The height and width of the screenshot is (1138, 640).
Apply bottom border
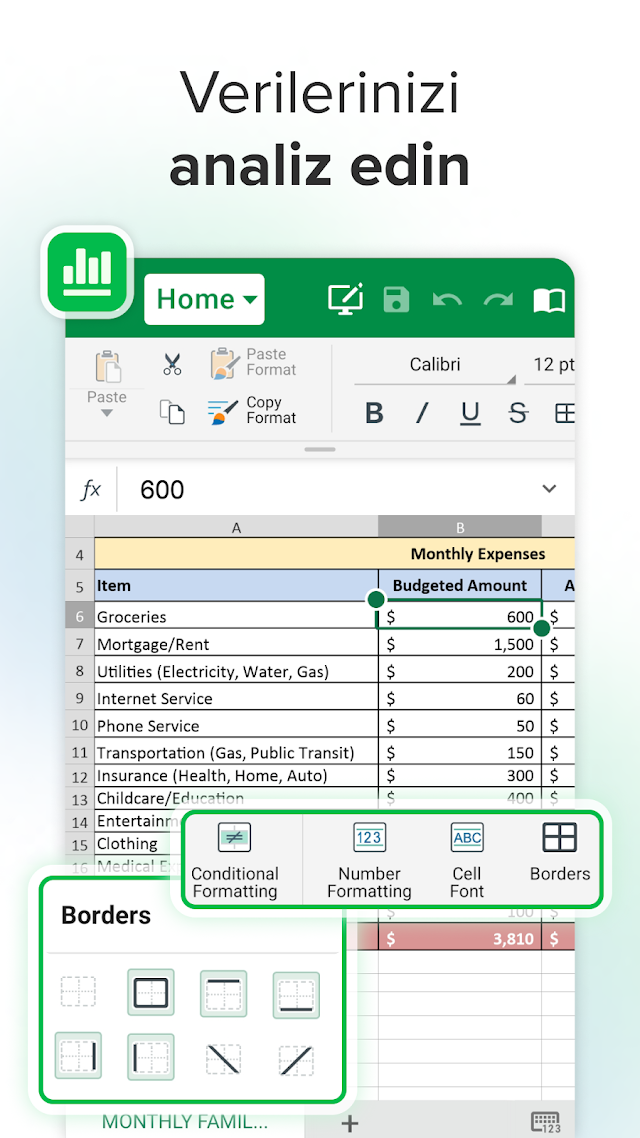[x=296, y=995]
